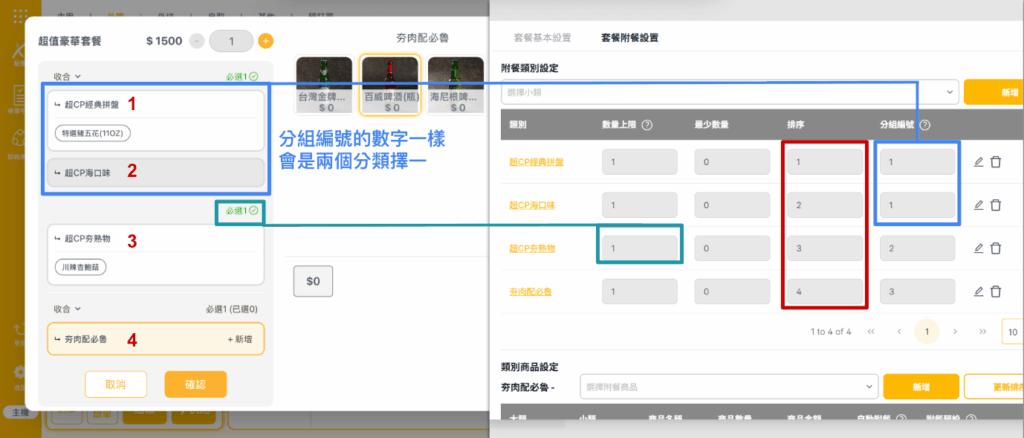Show help for 分組編號 column
Screen dimensions: 1024x438
tap(925, 125)
